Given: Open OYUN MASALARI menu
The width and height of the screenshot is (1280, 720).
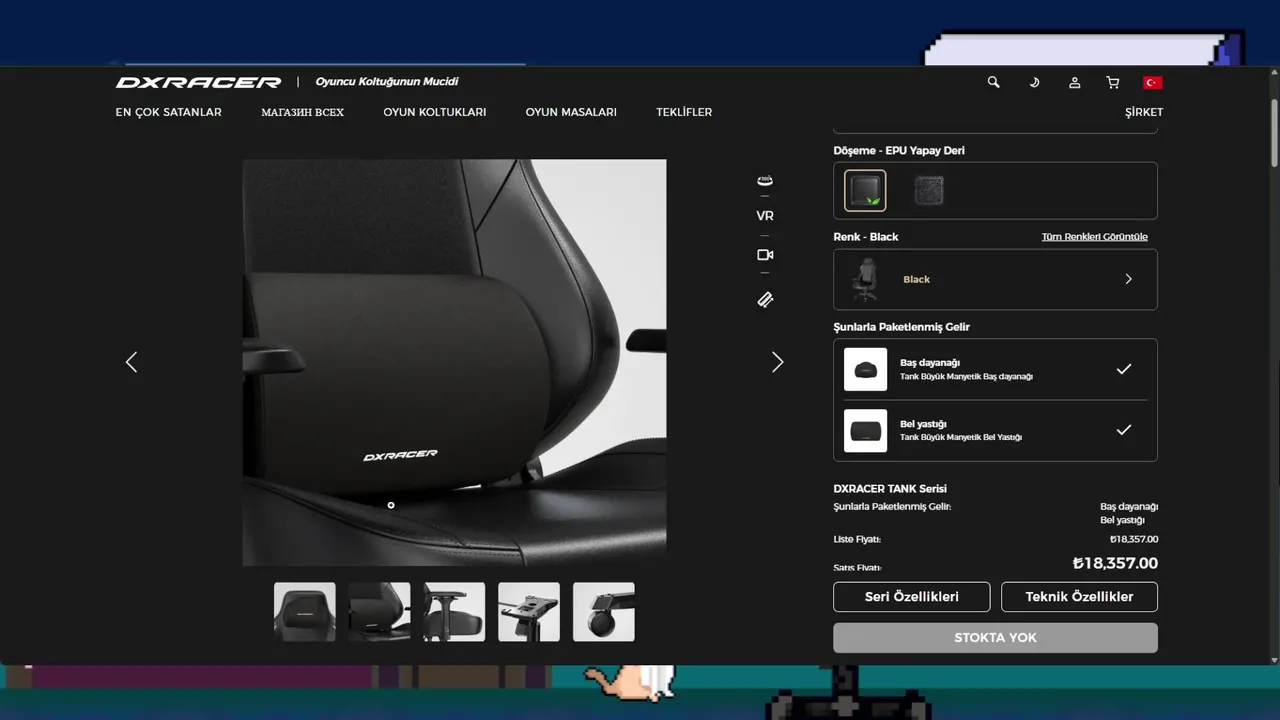Looking at the screenshot, I should click(x=571, y=112).
